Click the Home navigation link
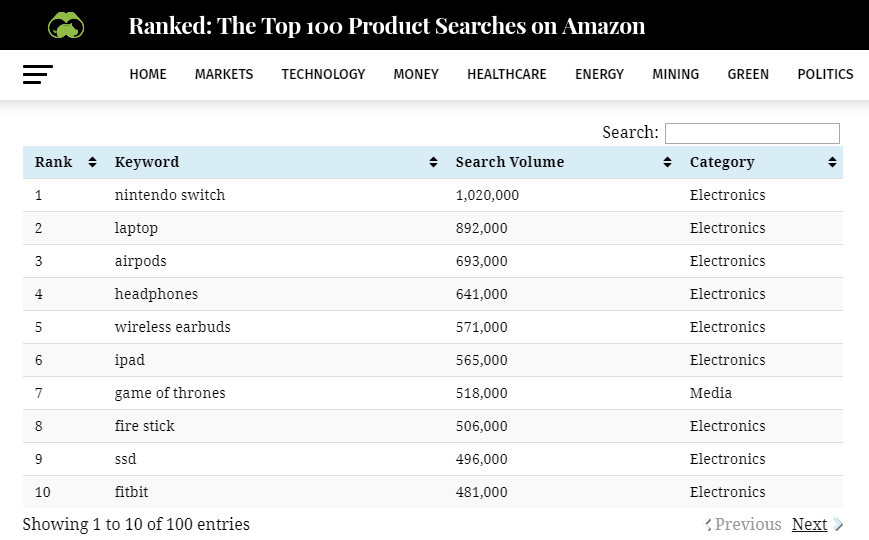The image size is (869, 540). click(148, 74)
